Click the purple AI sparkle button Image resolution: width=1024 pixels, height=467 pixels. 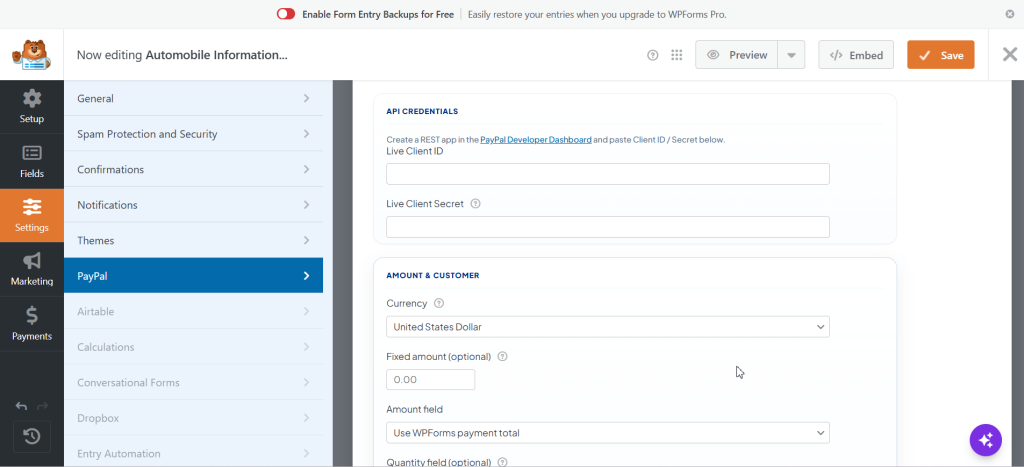[985, 440]
